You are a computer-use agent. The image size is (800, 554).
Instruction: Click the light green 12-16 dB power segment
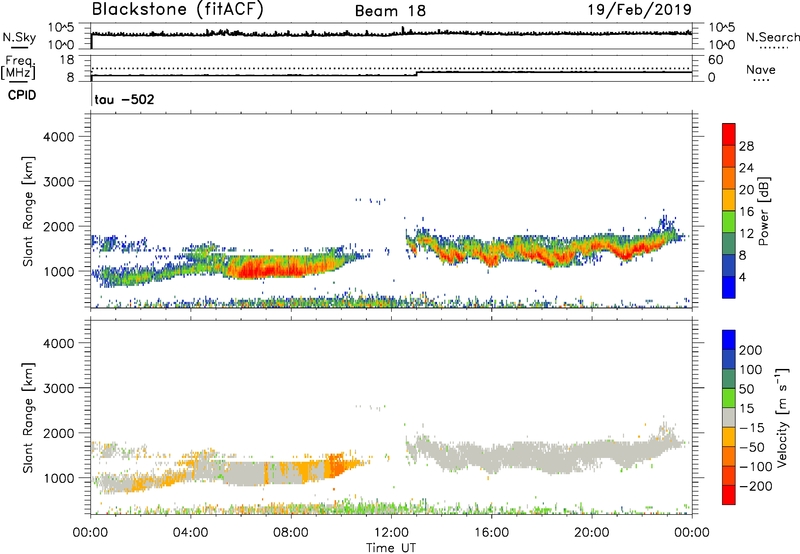tap(729, 221)
